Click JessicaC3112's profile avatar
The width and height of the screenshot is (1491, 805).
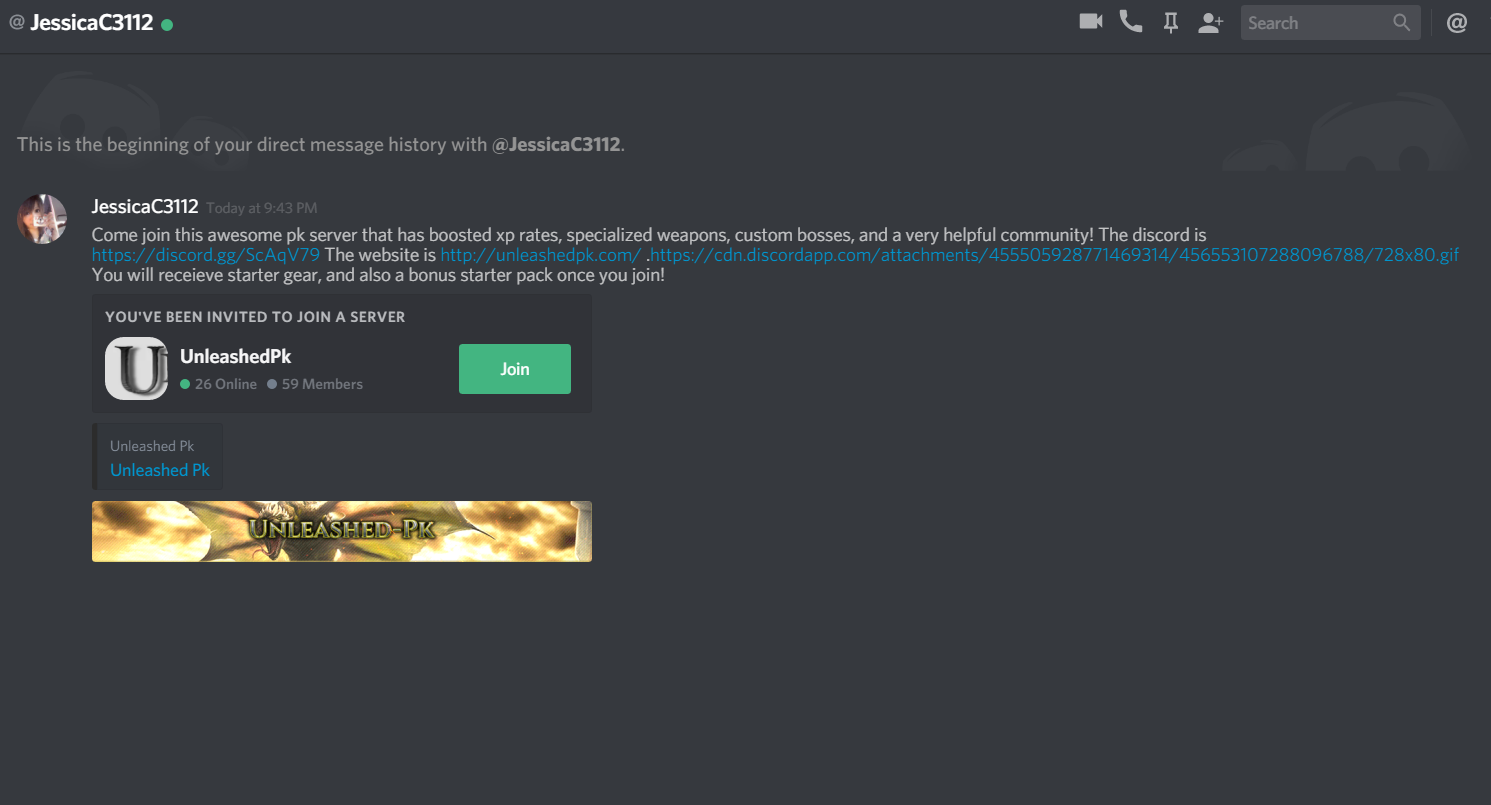point(42,219)
